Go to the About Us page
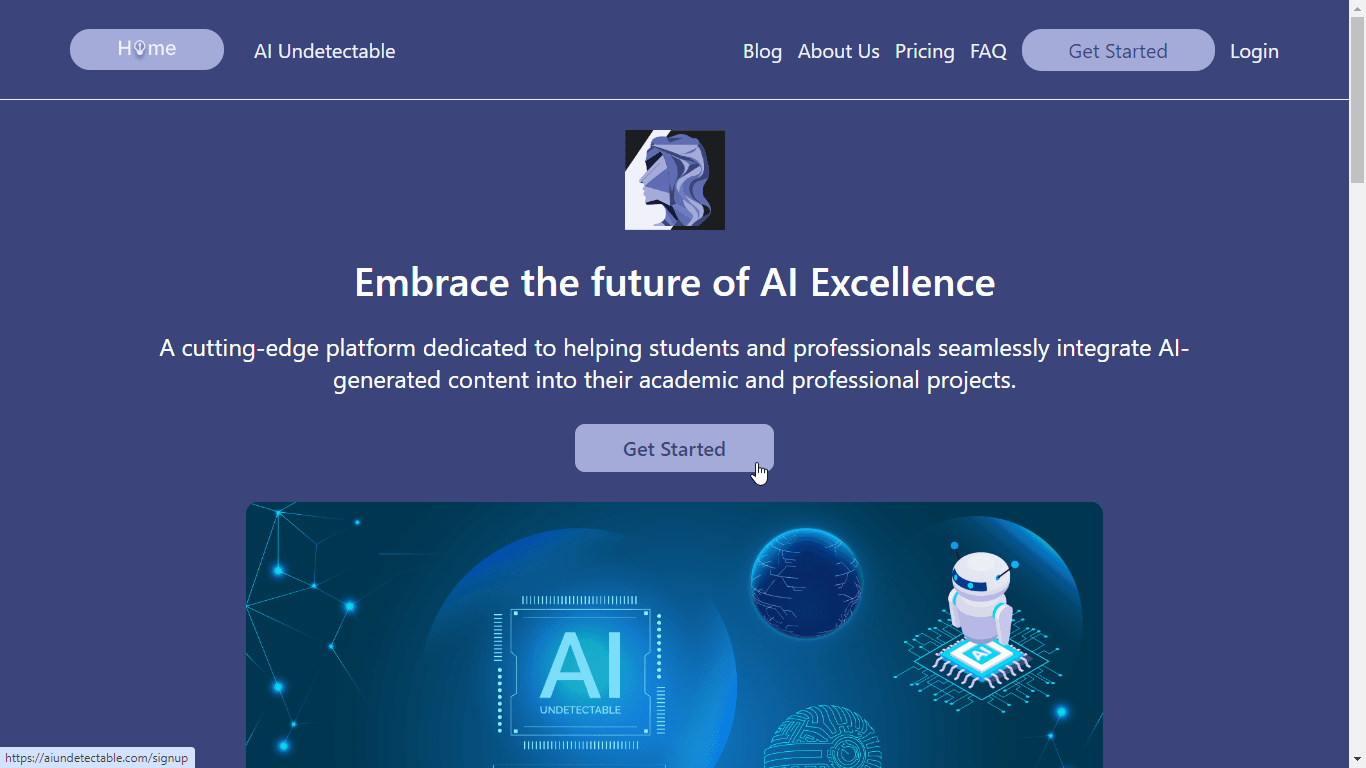Image resolution: width=1366 pixels, height=768 pixels. 839,51
